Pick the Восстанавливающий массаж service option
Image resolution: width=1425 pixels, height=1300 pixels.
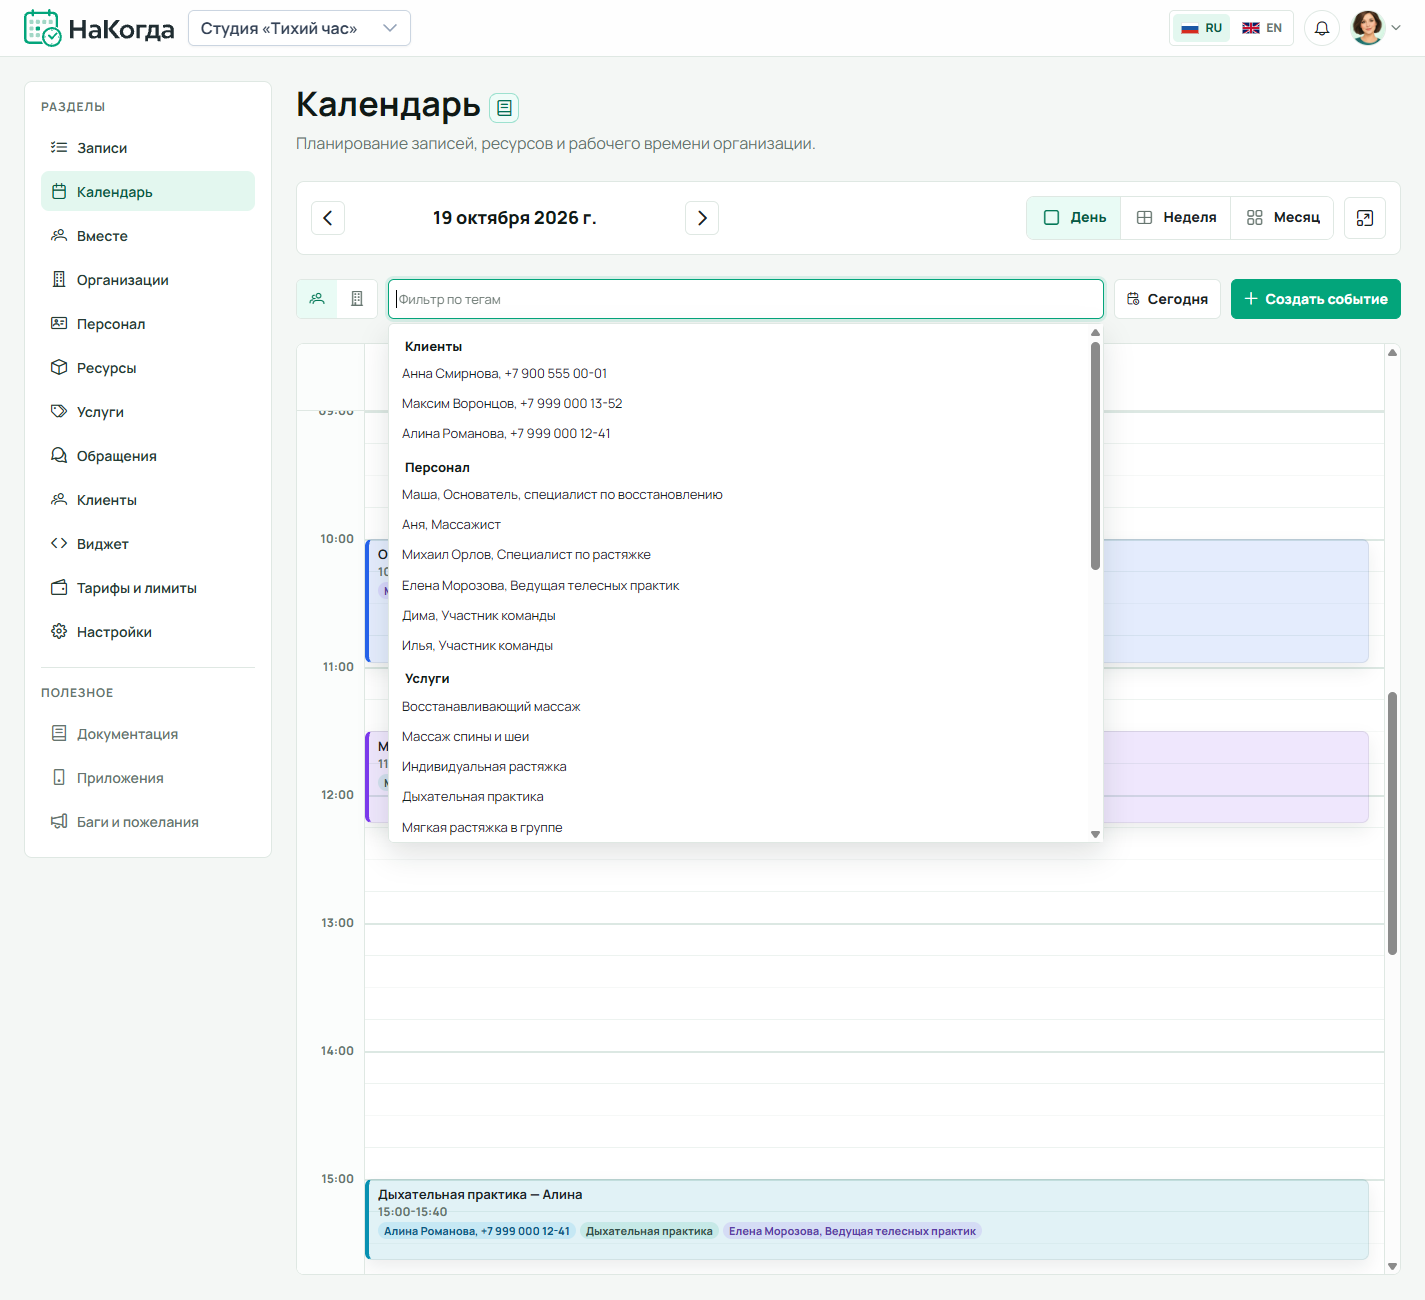(740, 707)
